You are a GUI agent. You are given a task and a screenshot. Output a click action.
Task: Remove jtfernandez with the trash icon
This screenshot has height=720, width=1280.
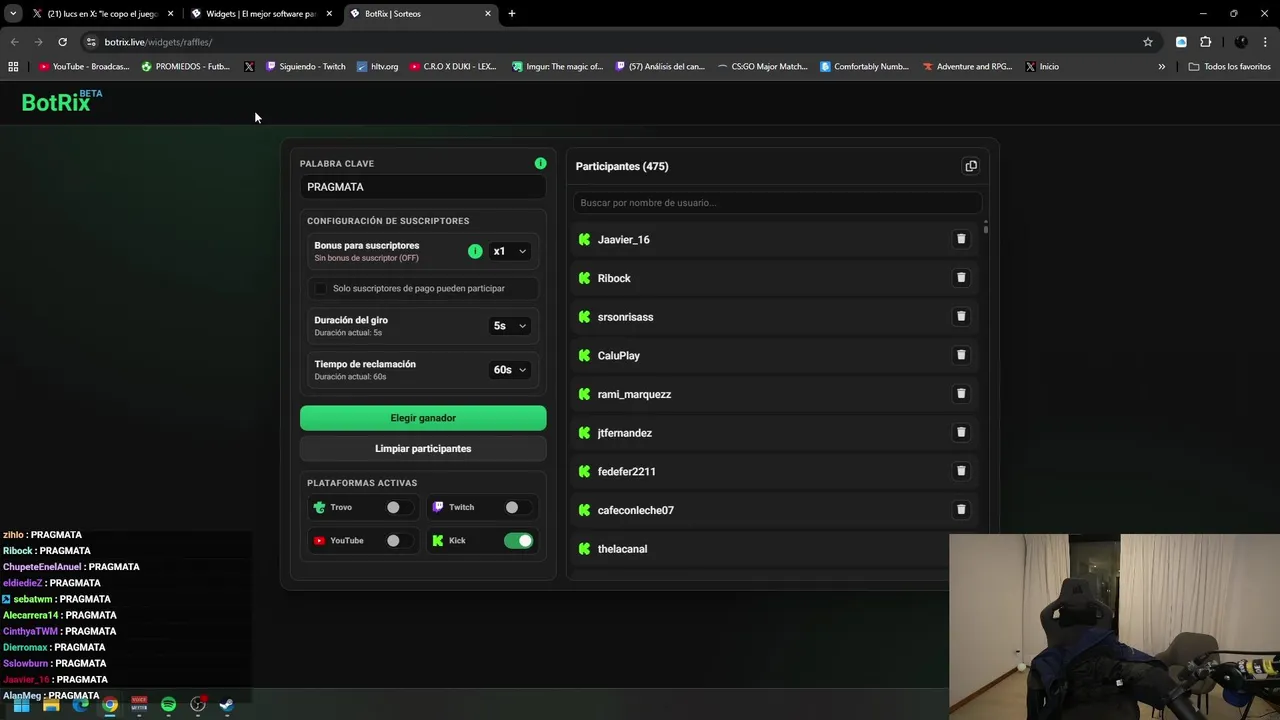tap(961, 432)
